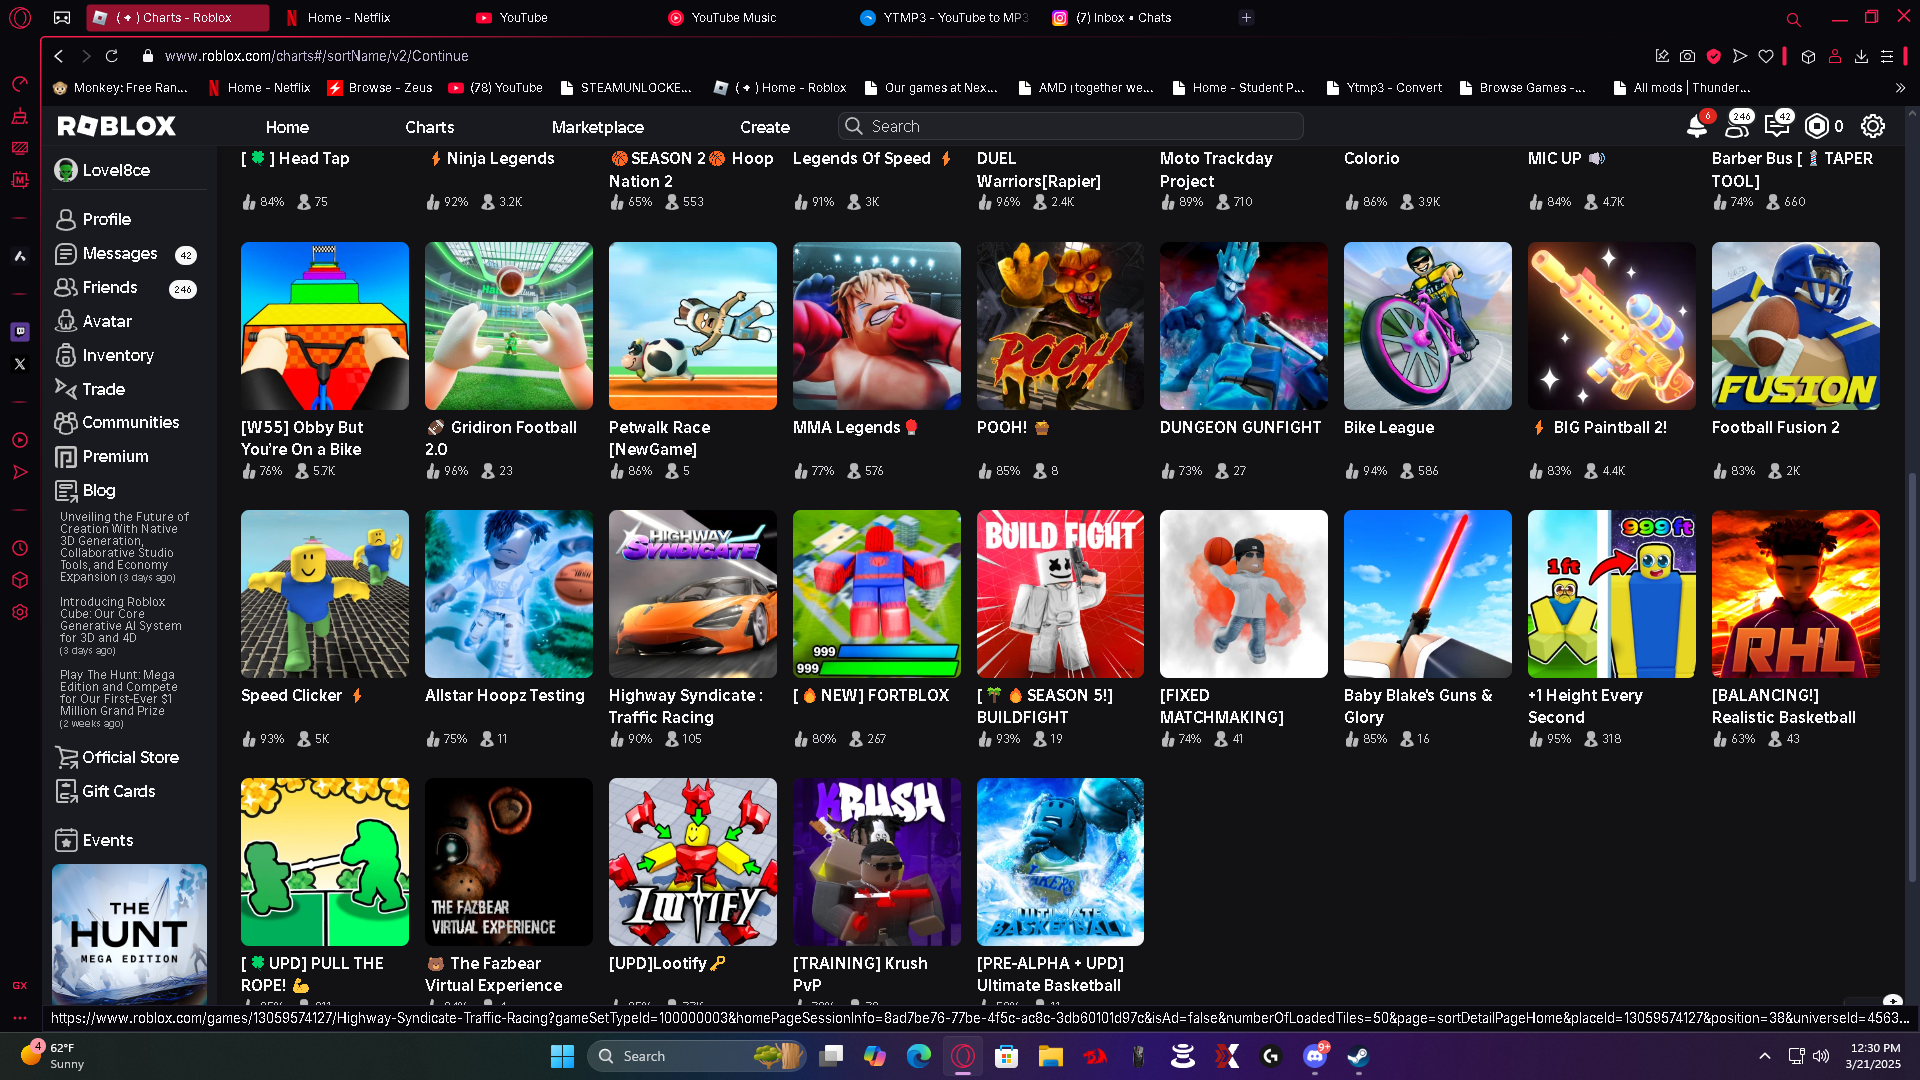Open the Official Store link

[130, 757]
